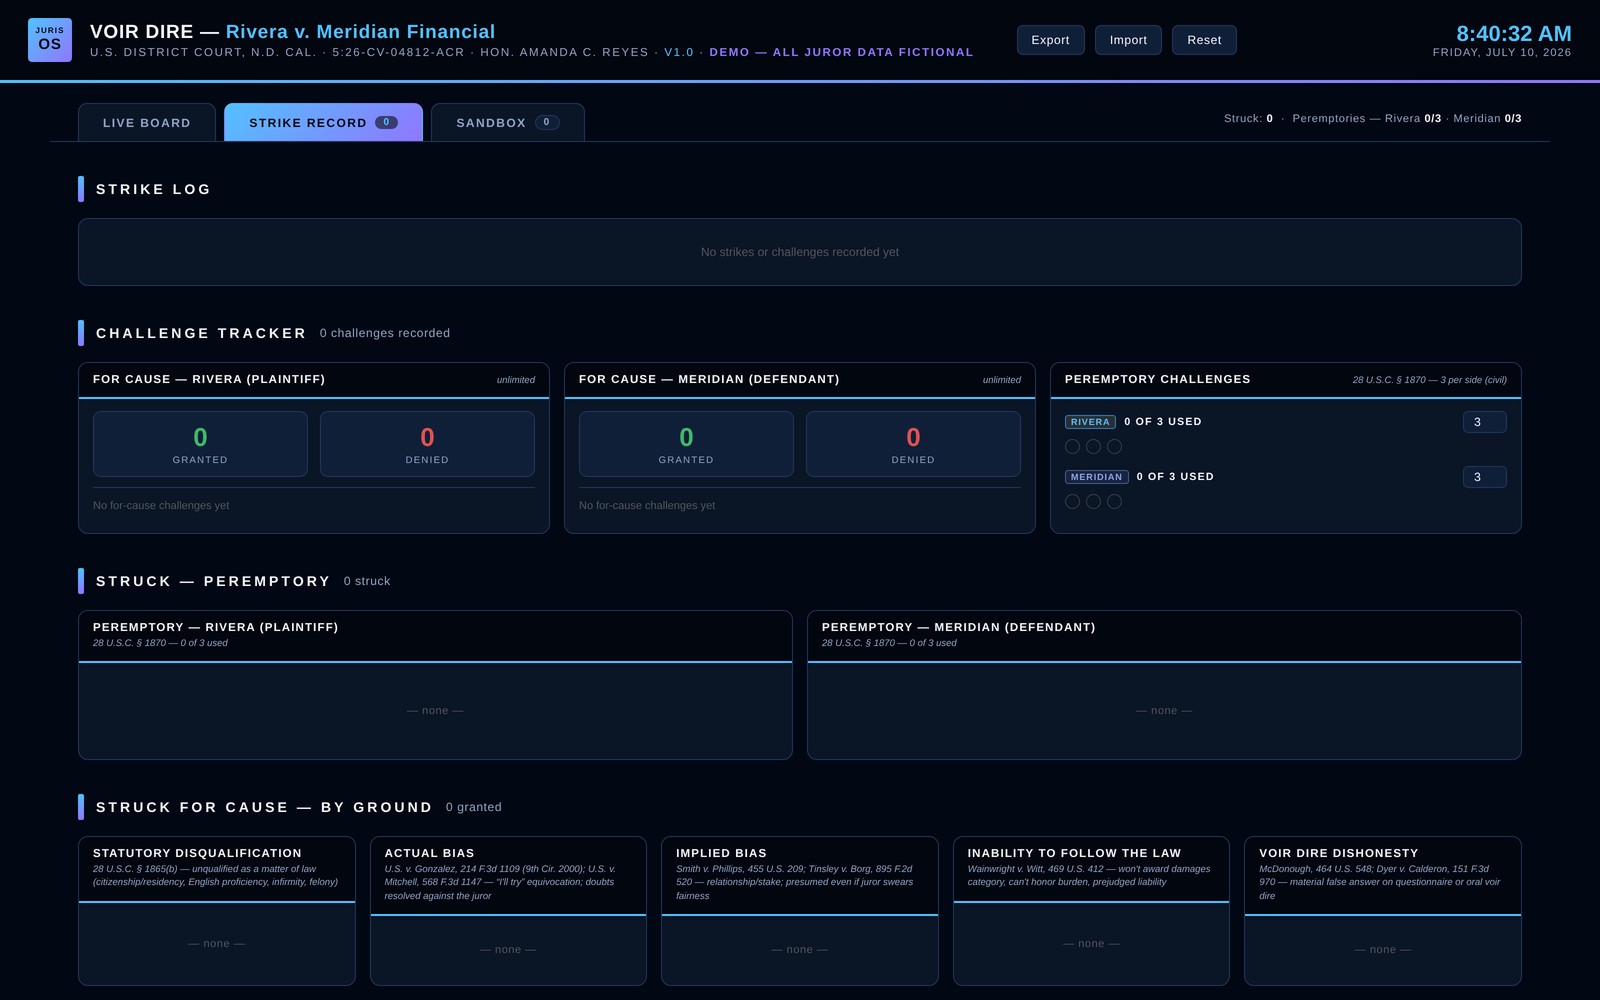This screenshot has width=1600, height=1000.
Task: Click the Export button
Action: click(1051, 40)
